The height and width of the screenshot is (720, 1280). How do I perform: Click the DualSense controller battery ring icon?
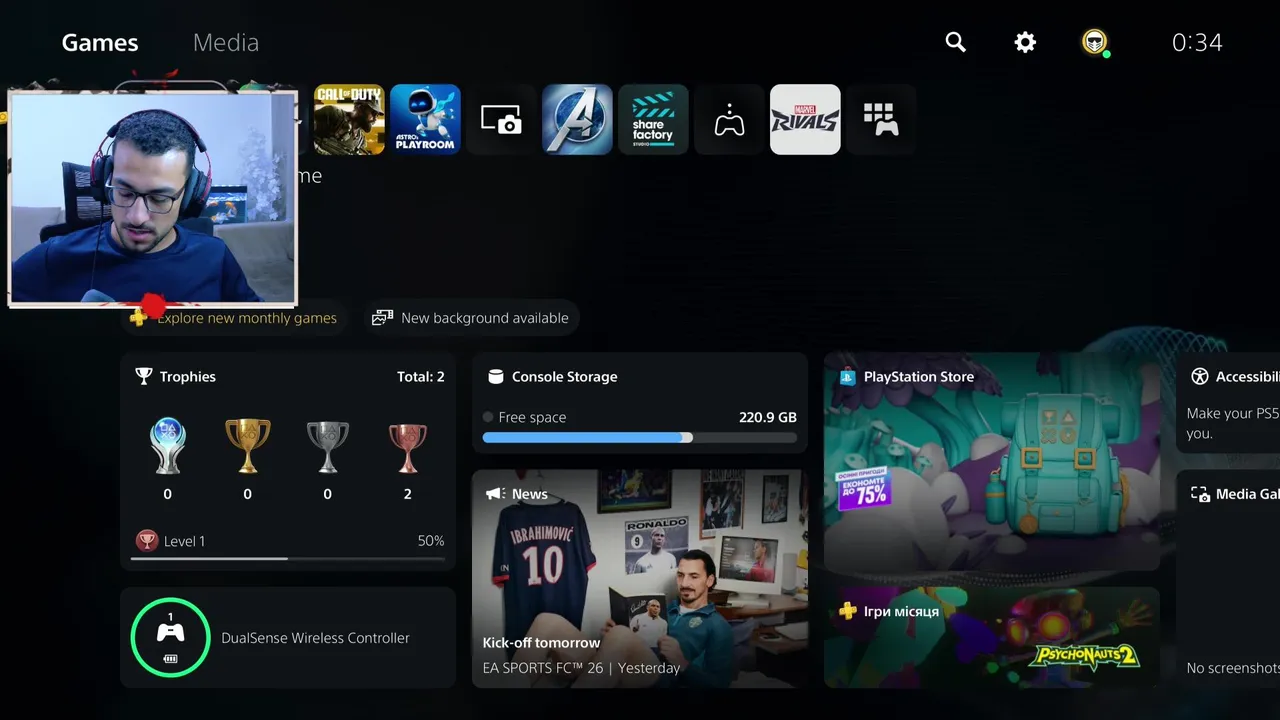point(170,637)
